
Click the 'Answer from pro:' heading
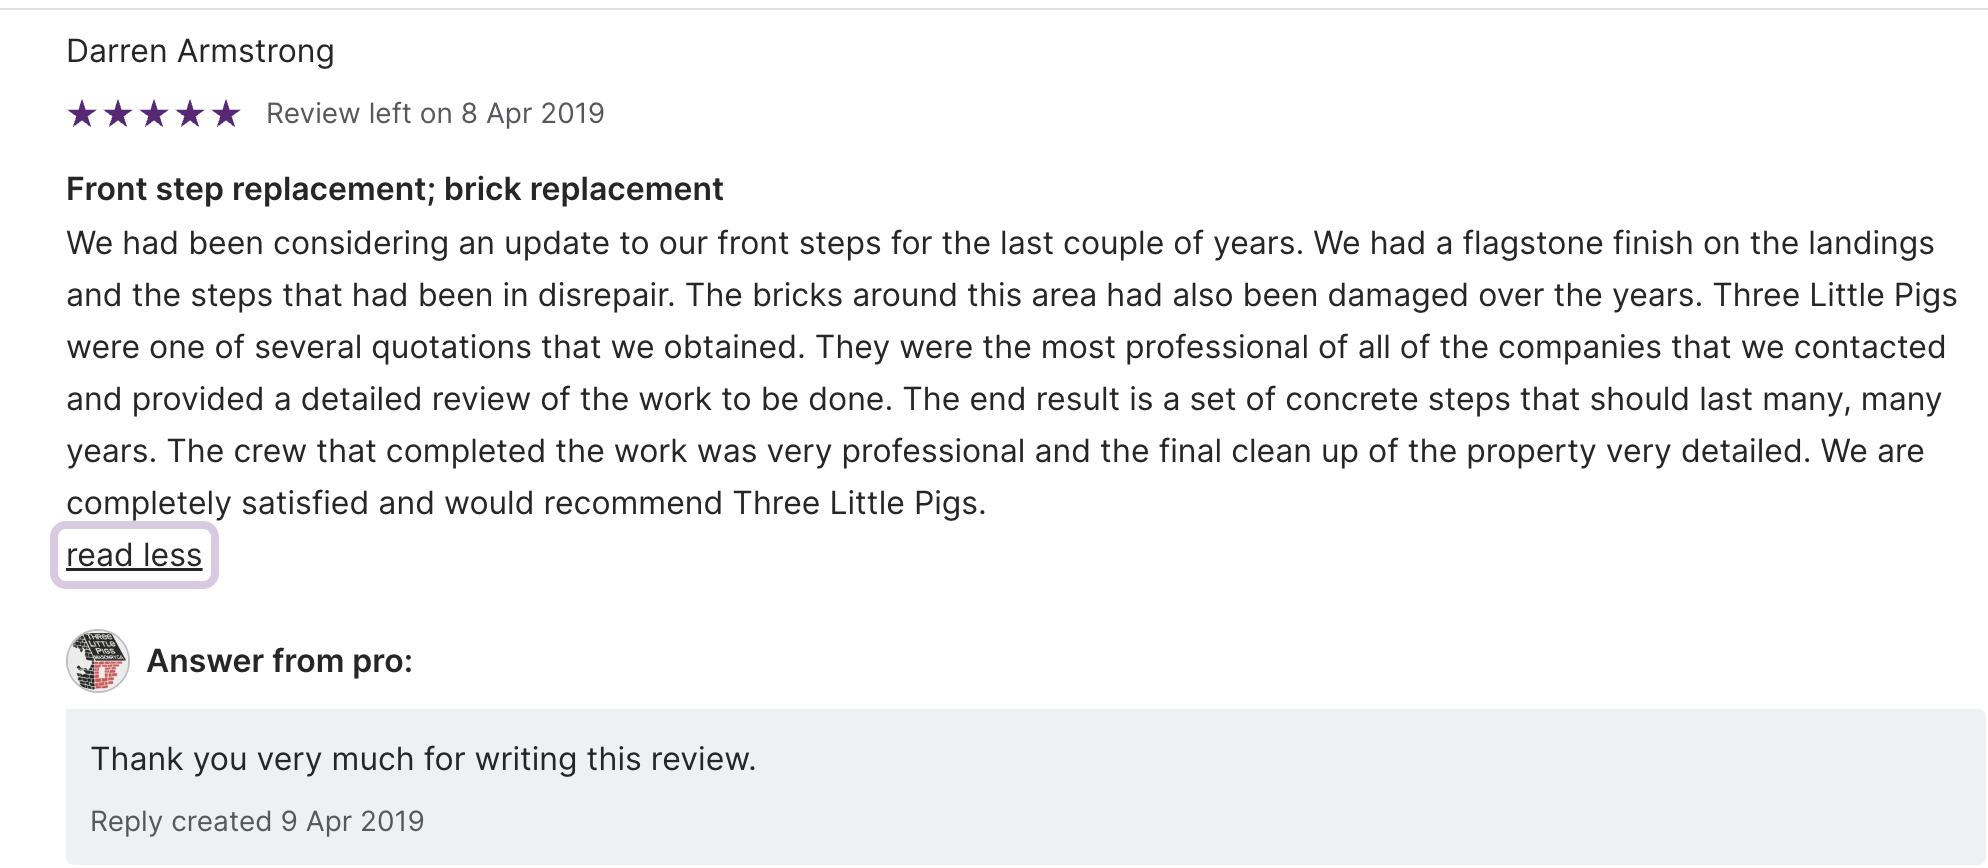tap(279, 661)
